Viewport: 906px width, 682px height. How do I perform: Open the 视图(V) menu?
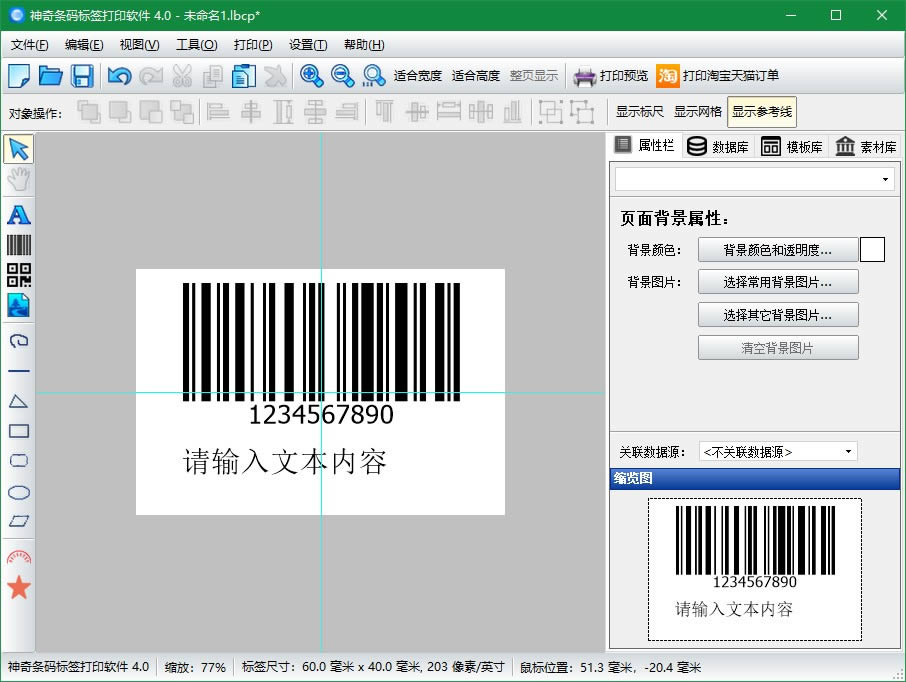(x=139, y=45)
